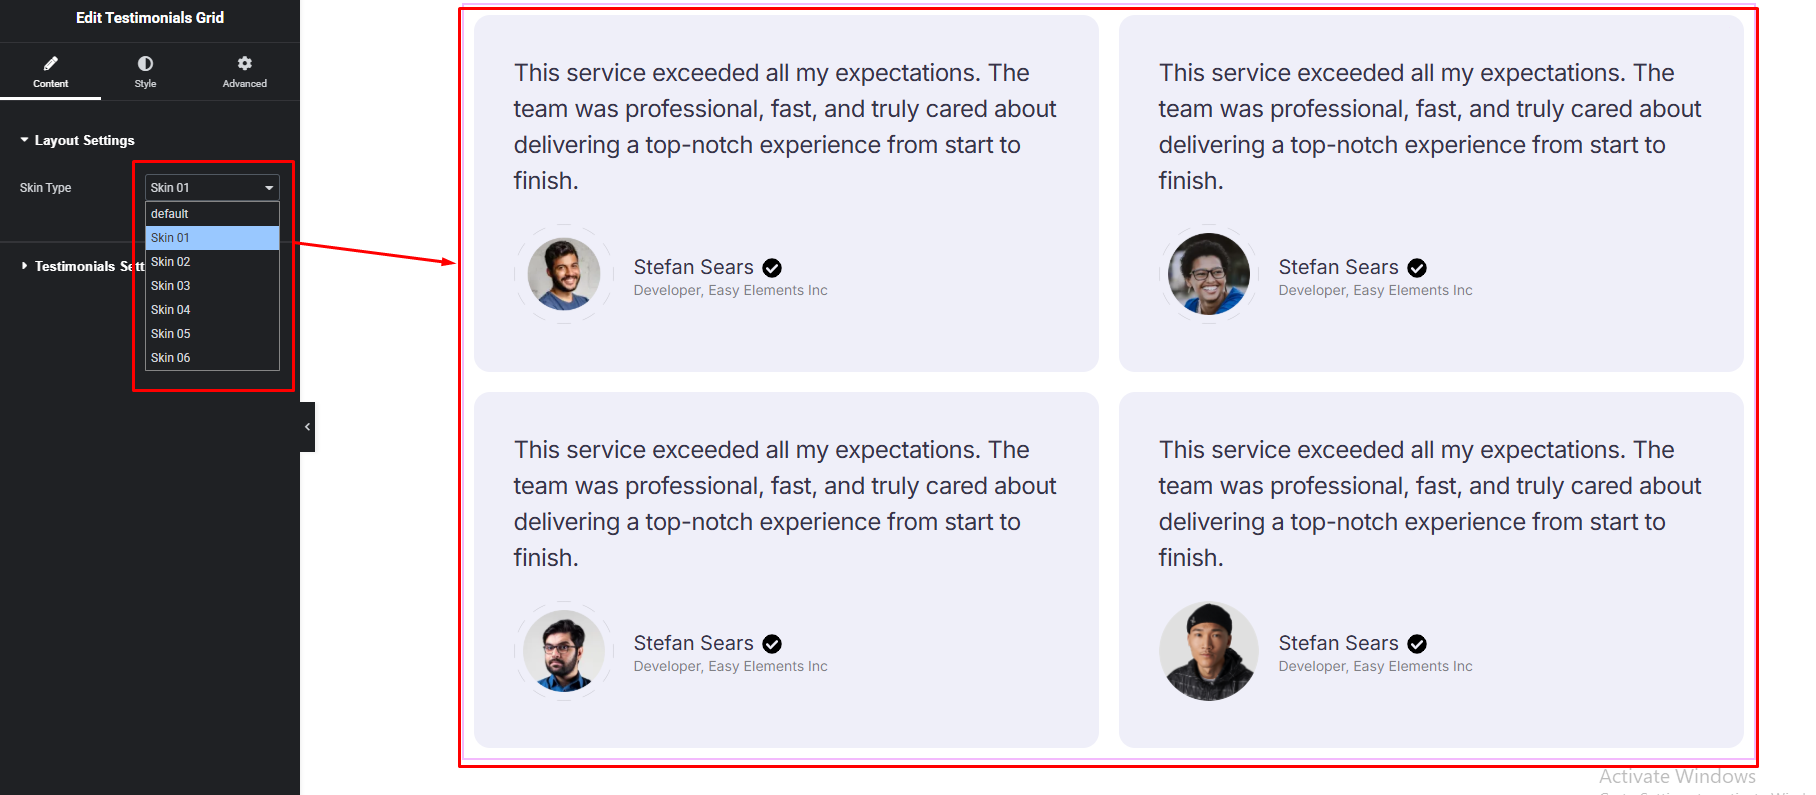Screen dimensions: 1816x795
Task: Click the top-left testimonial avatar photo
Action: (564, 274)
